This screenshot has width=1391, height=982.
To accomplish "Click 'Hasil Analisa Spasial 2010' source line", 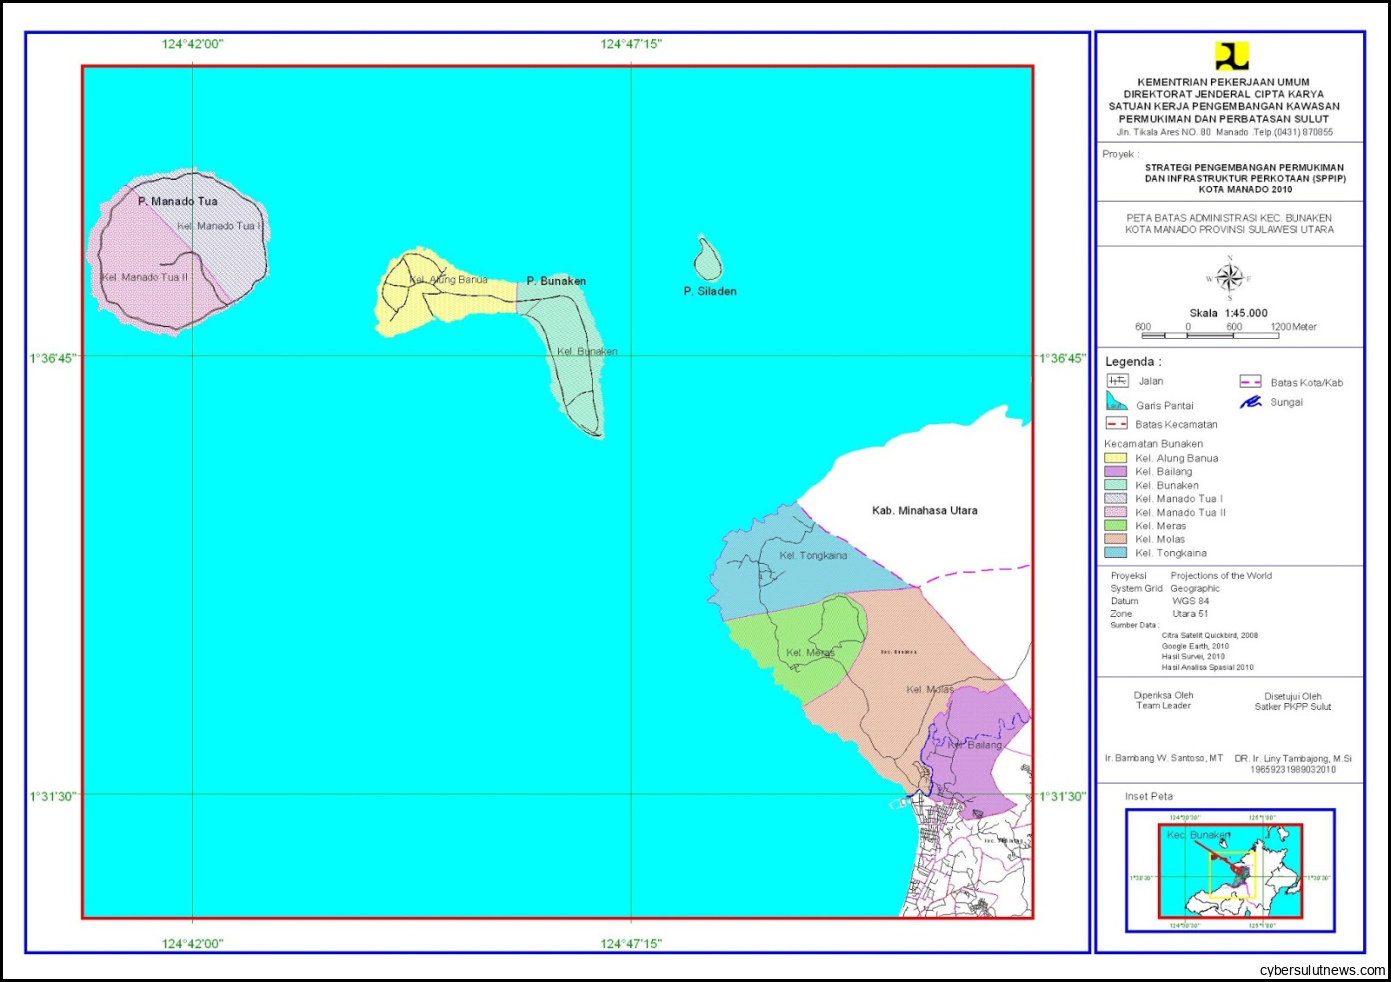I will tap(1207, 667).
